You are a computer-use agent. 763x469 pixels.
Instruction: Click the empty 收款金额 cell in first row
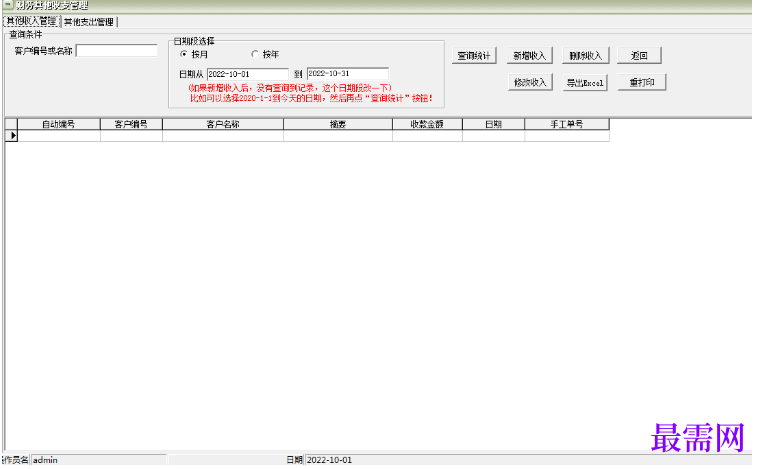427,136
